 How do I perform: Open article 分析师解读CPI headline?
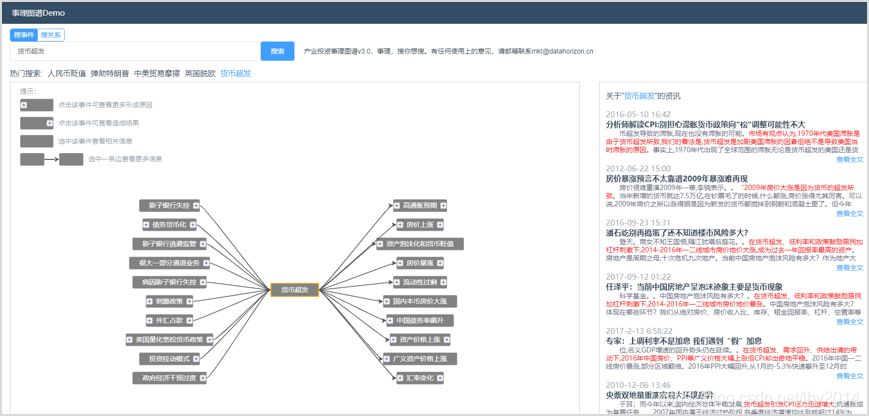(x=706, y=125)
